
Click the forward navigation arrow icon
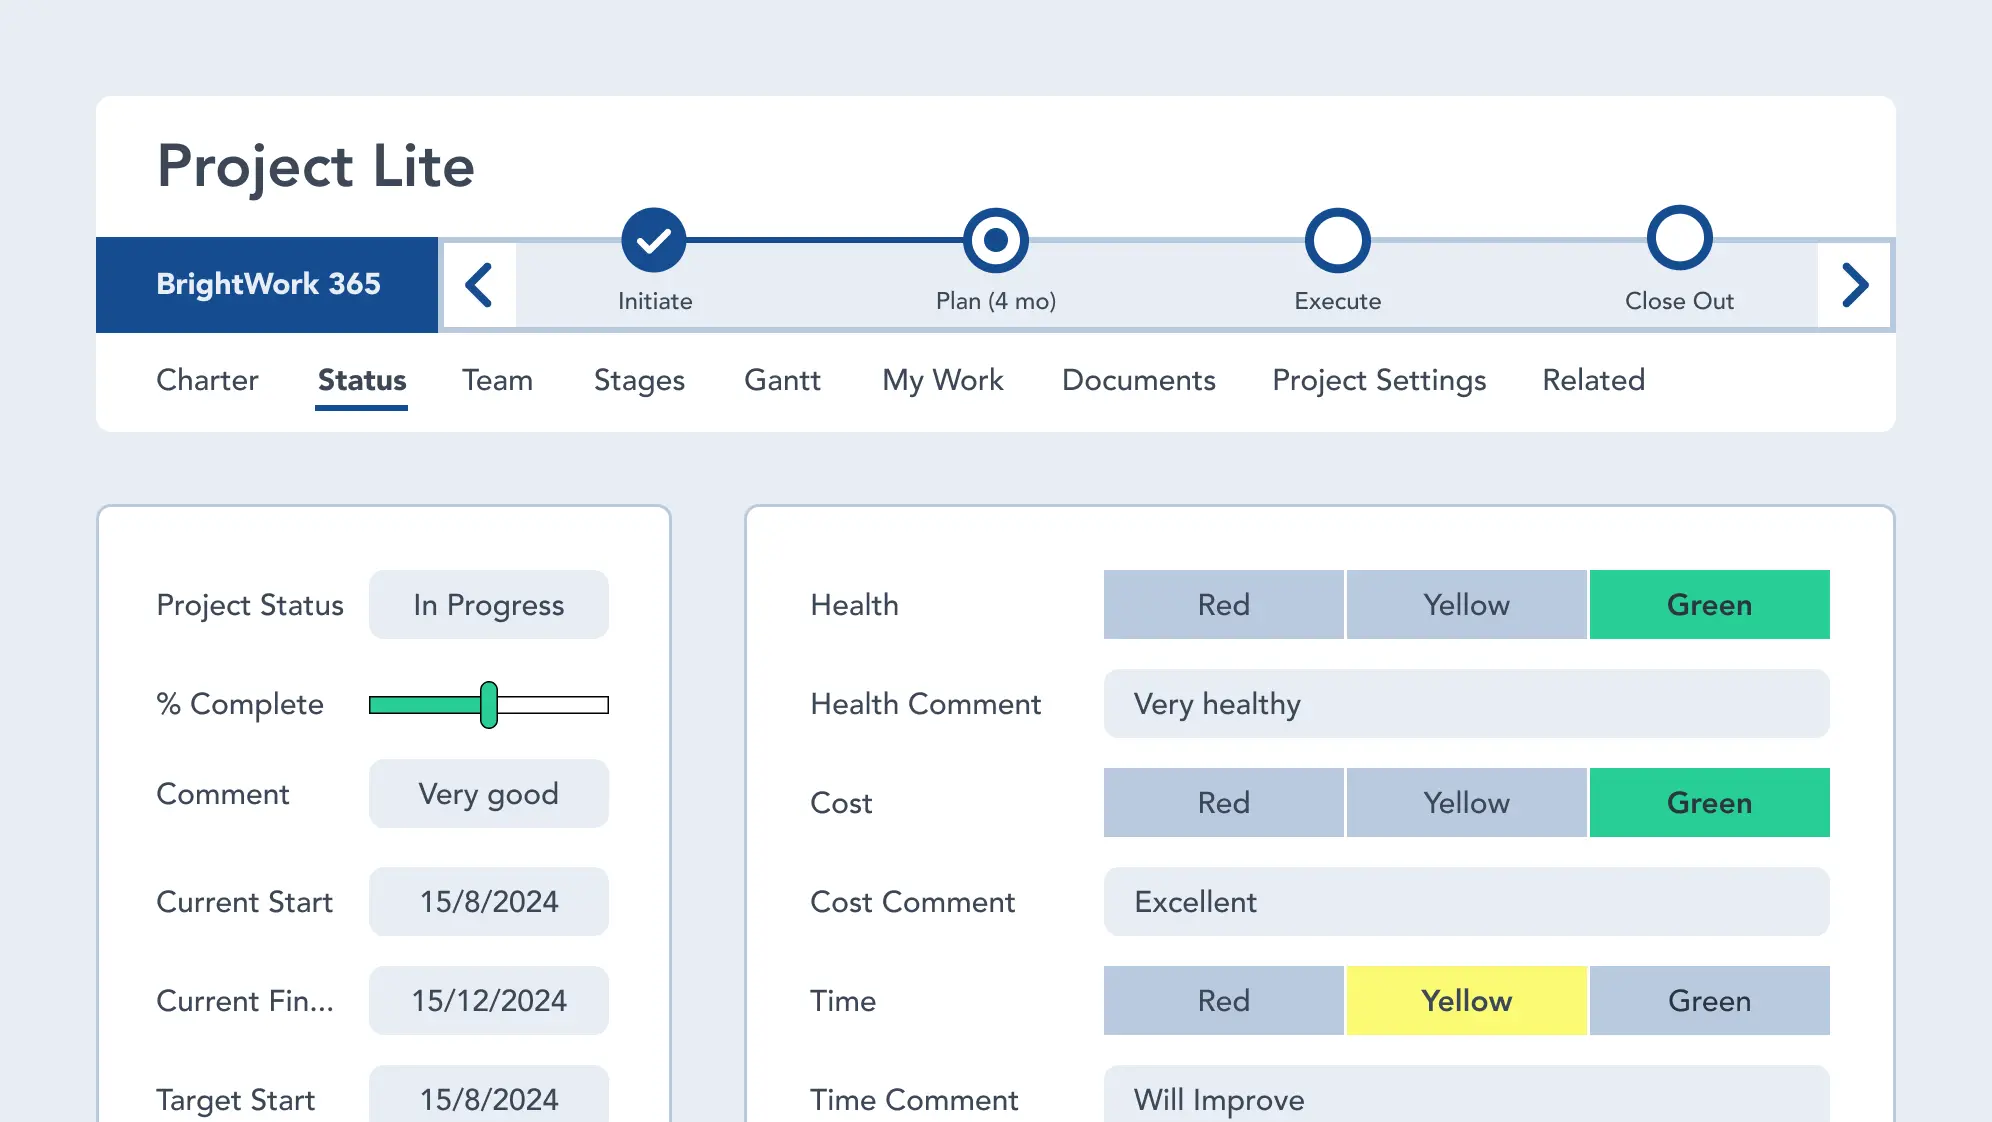1858,283
